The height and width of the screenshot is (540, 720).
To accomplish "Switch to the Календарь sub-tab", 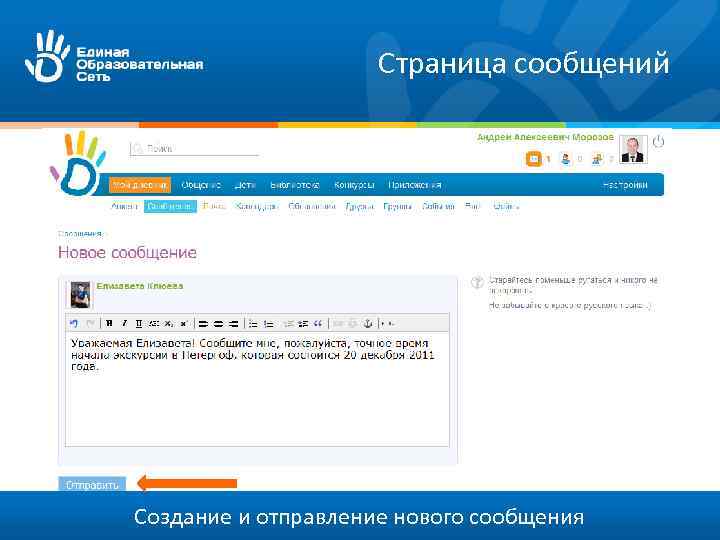I will [x=257, y=207].
